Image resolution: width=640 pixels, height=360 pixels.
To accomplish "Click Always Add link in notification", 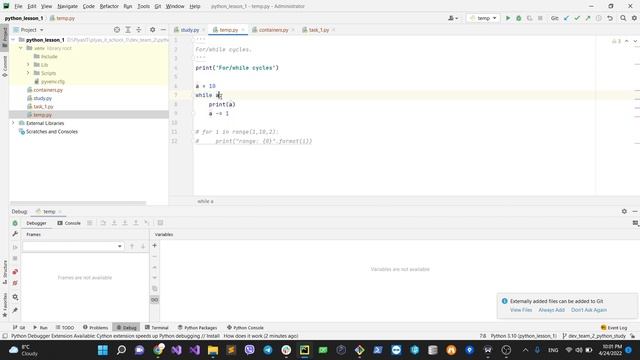I will pyautogui.click(x=551, y=310).
